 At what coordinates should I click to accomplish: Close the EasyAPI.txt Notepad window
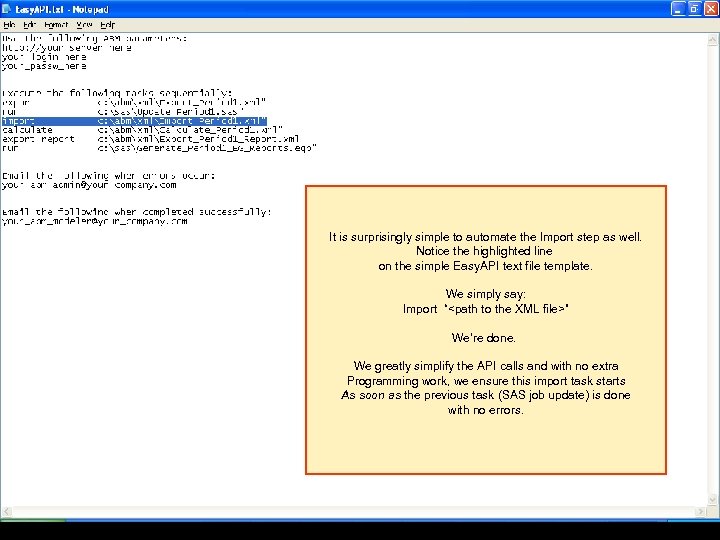pos(711,9)
